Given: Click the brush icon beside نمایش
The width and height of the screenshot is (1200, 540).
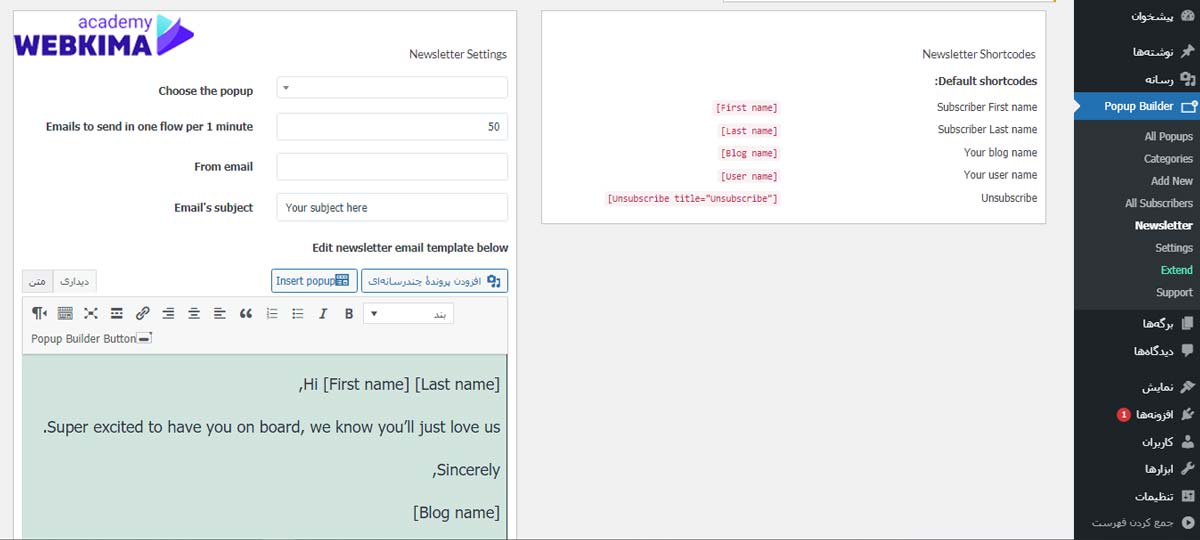Looking at the screenshot, I should [1187, 386].
